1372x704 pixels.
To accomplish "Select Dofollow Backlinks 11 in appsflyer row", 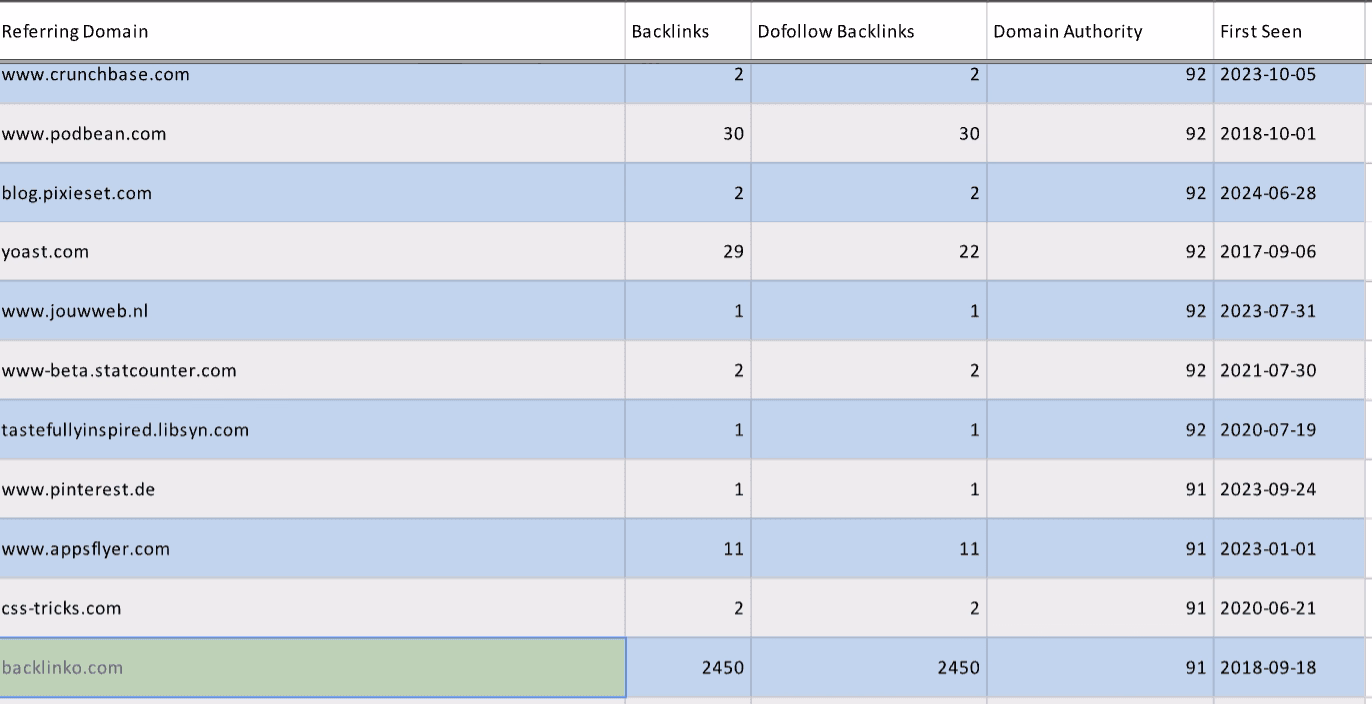I will pos(869,549).
